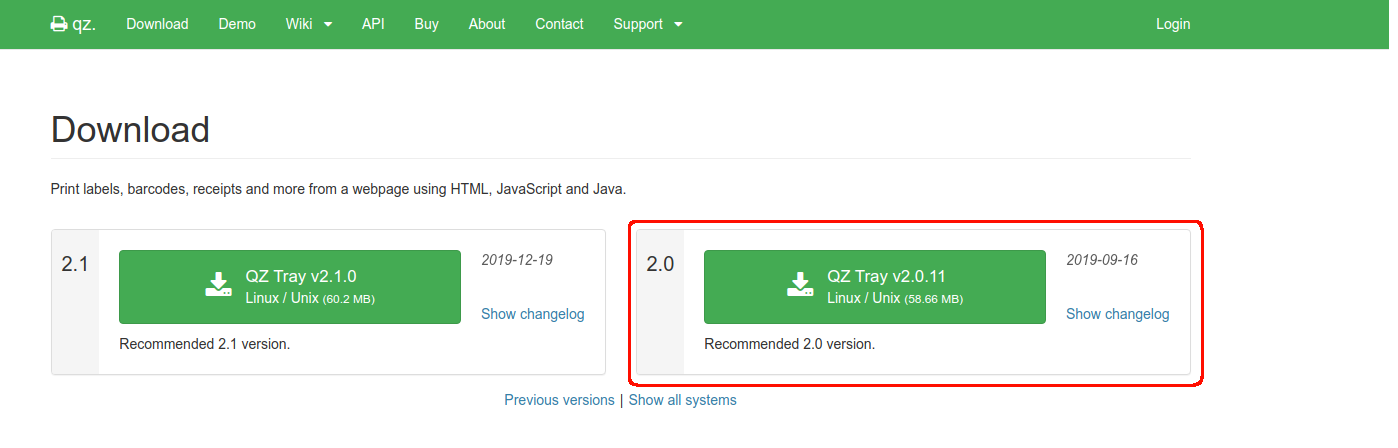The height and width of the screenshot is (448, 1398).
Task: Expand the Support dropdown caret
Action: pos(678,25)
